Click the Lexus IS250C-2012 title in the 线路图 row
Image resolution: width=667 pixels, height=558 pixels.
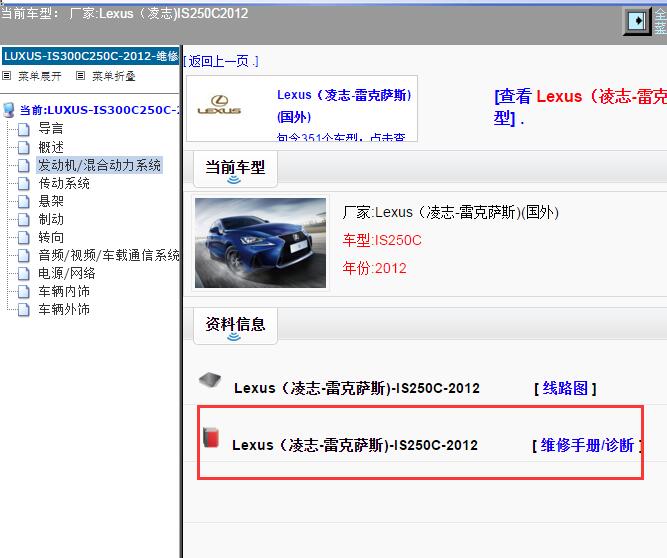coord(356,388)
